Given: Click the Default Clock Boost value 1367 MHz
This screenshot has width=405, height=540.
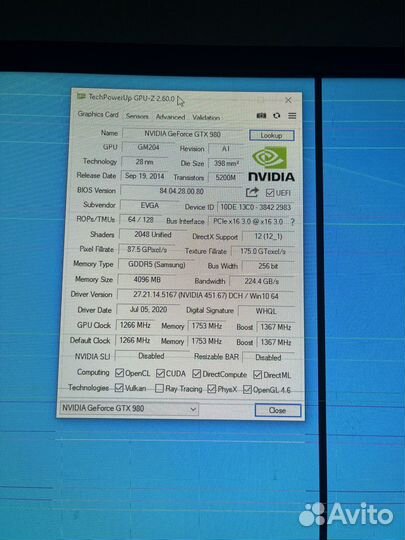Looking at the screenshot, I should tap(276, 342).
